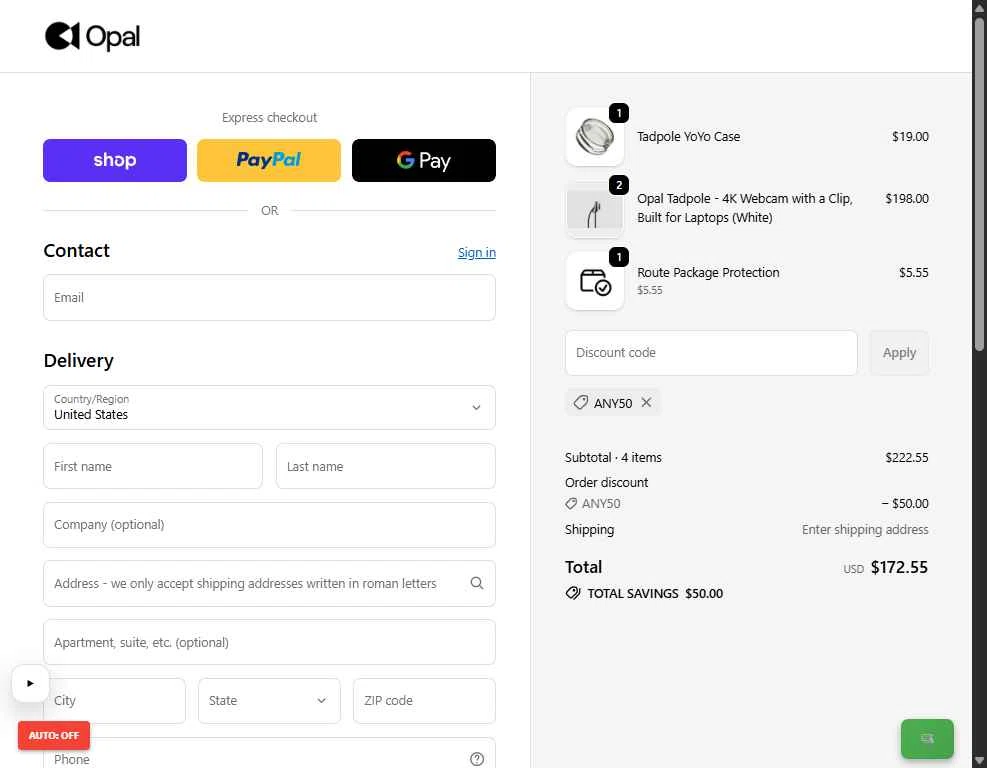Choose PayPal express checkout
Viewport: 987px width, 768px height.
point(269,161)
